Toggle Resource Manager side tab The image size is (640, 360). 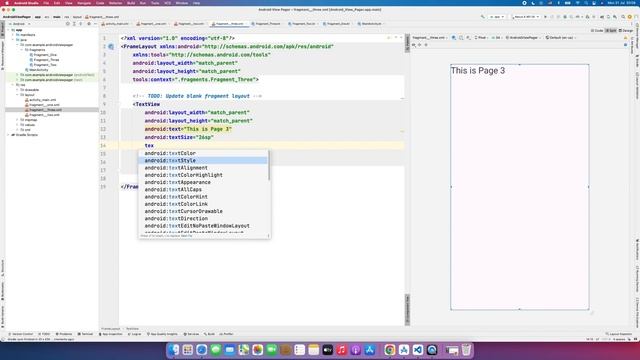click(2, 55)
